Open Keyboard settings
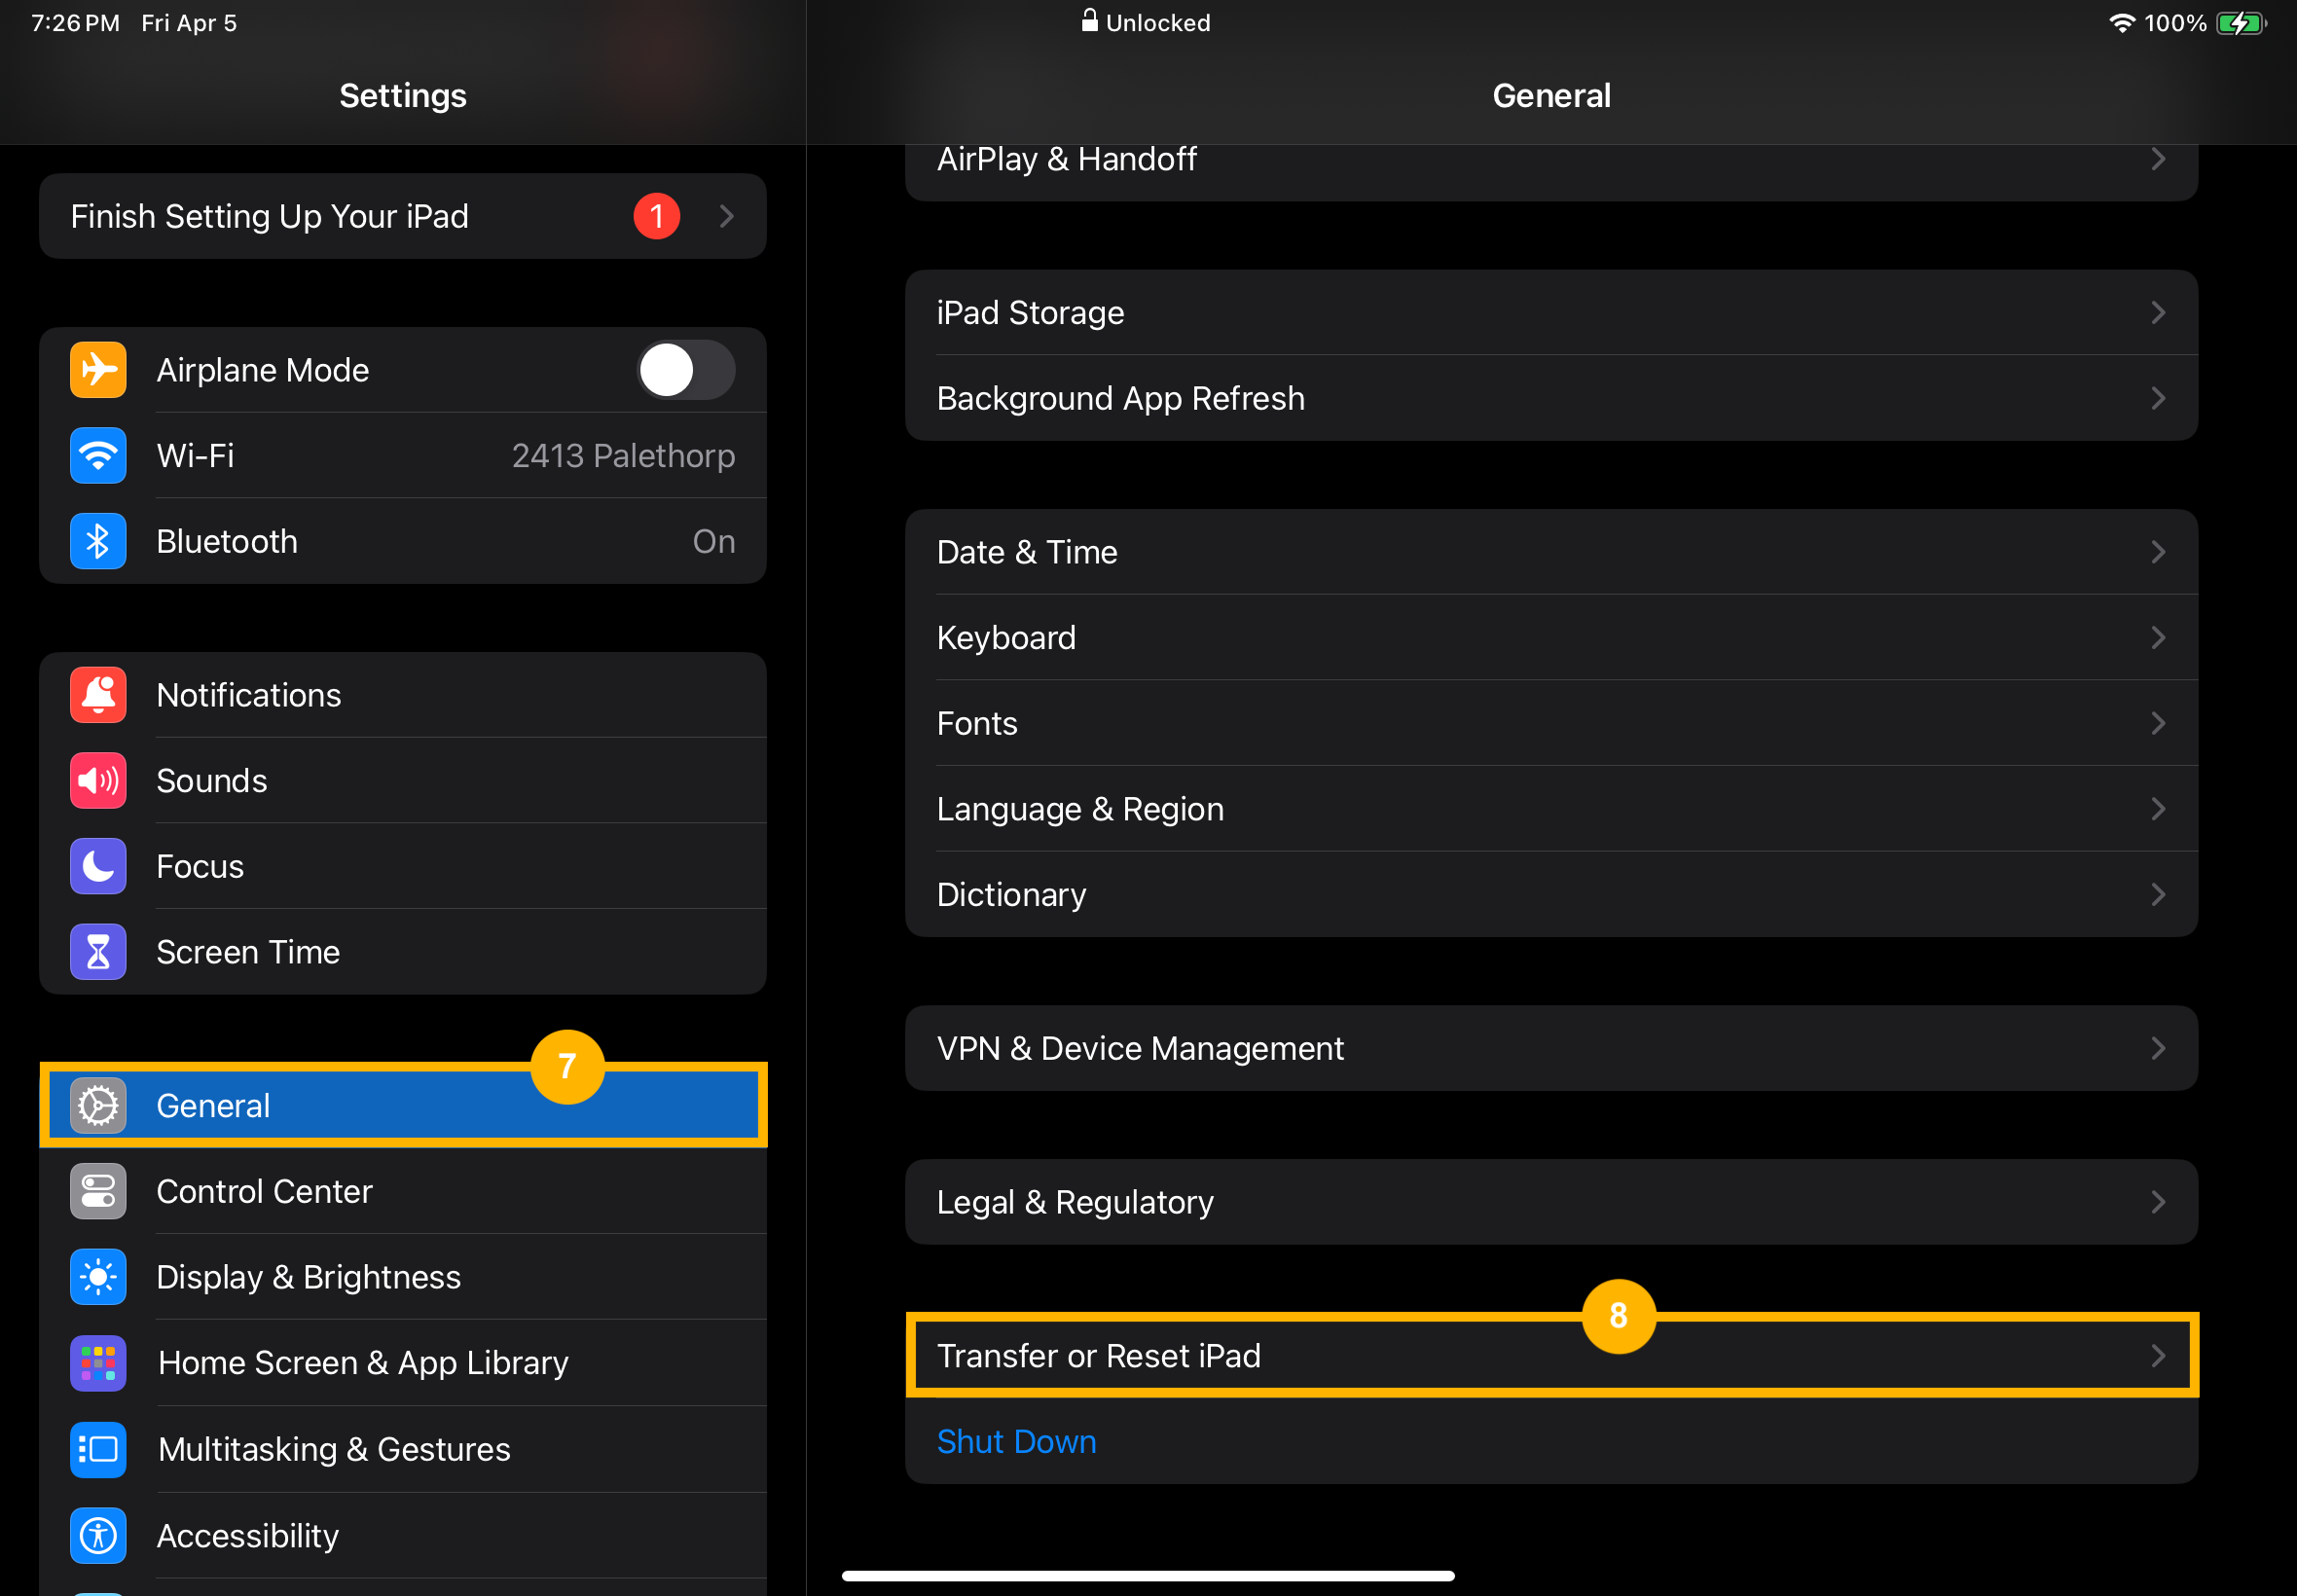The height and width of the screenshot is (1596, 2297). point(1551,638)
